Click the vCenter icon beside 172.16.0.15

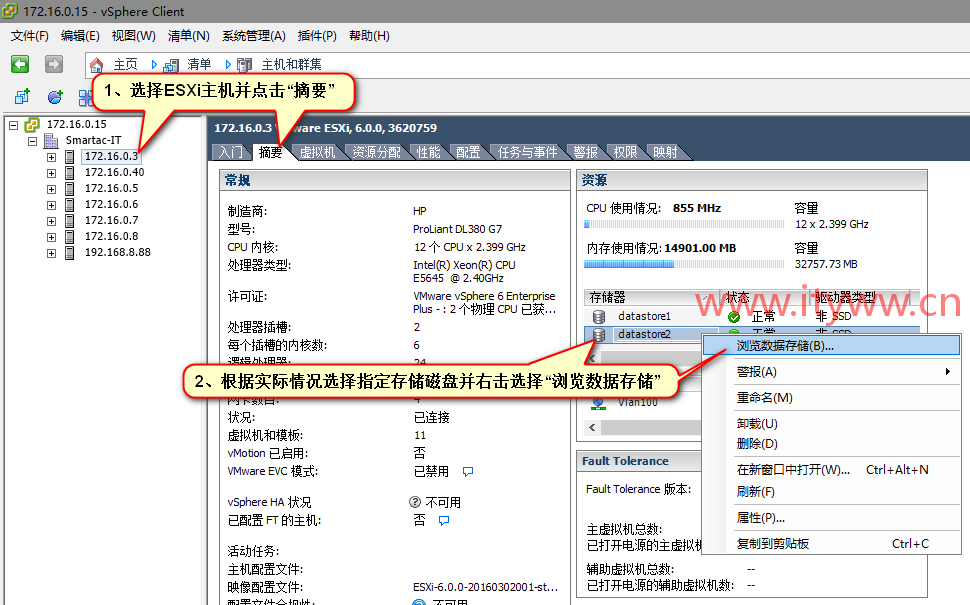pyautogui.click(x=32, y=125)
